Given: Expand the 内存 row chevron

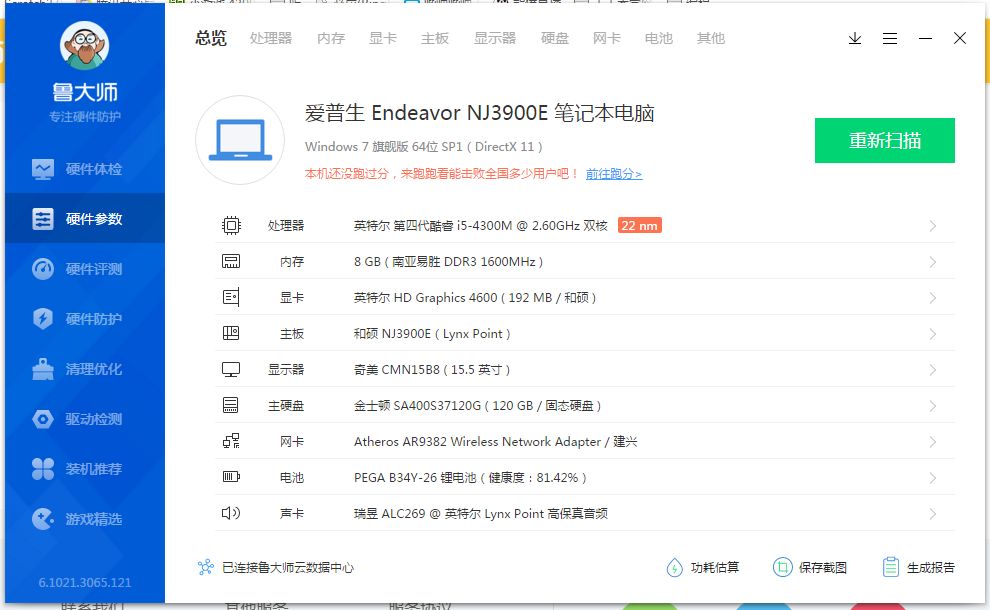Looking at the screenshot, I should 933,262.
